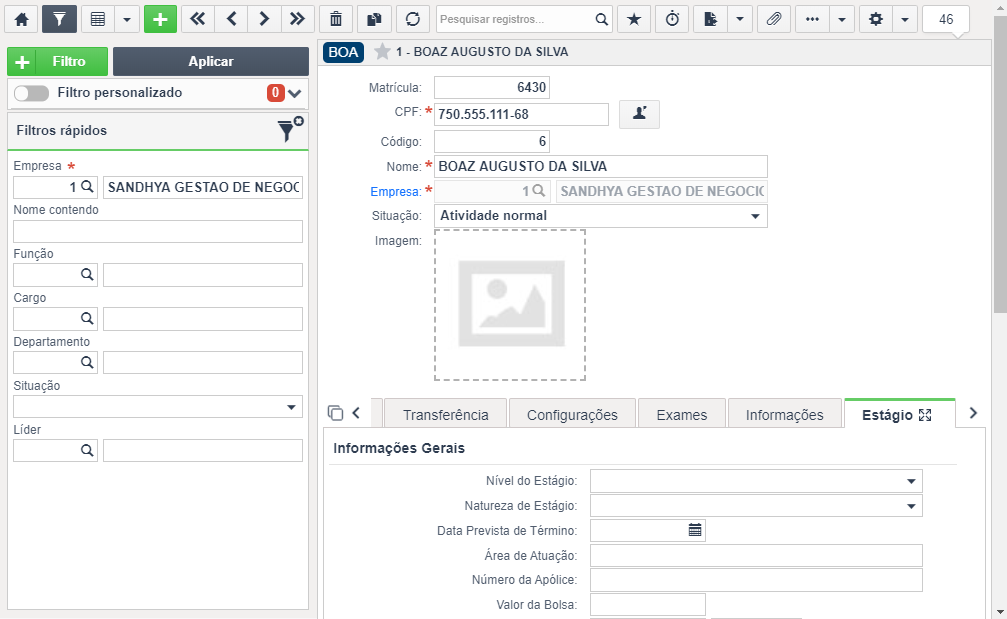Go to the previous record
Viewport: 1007px width, 619px height.
231,19
